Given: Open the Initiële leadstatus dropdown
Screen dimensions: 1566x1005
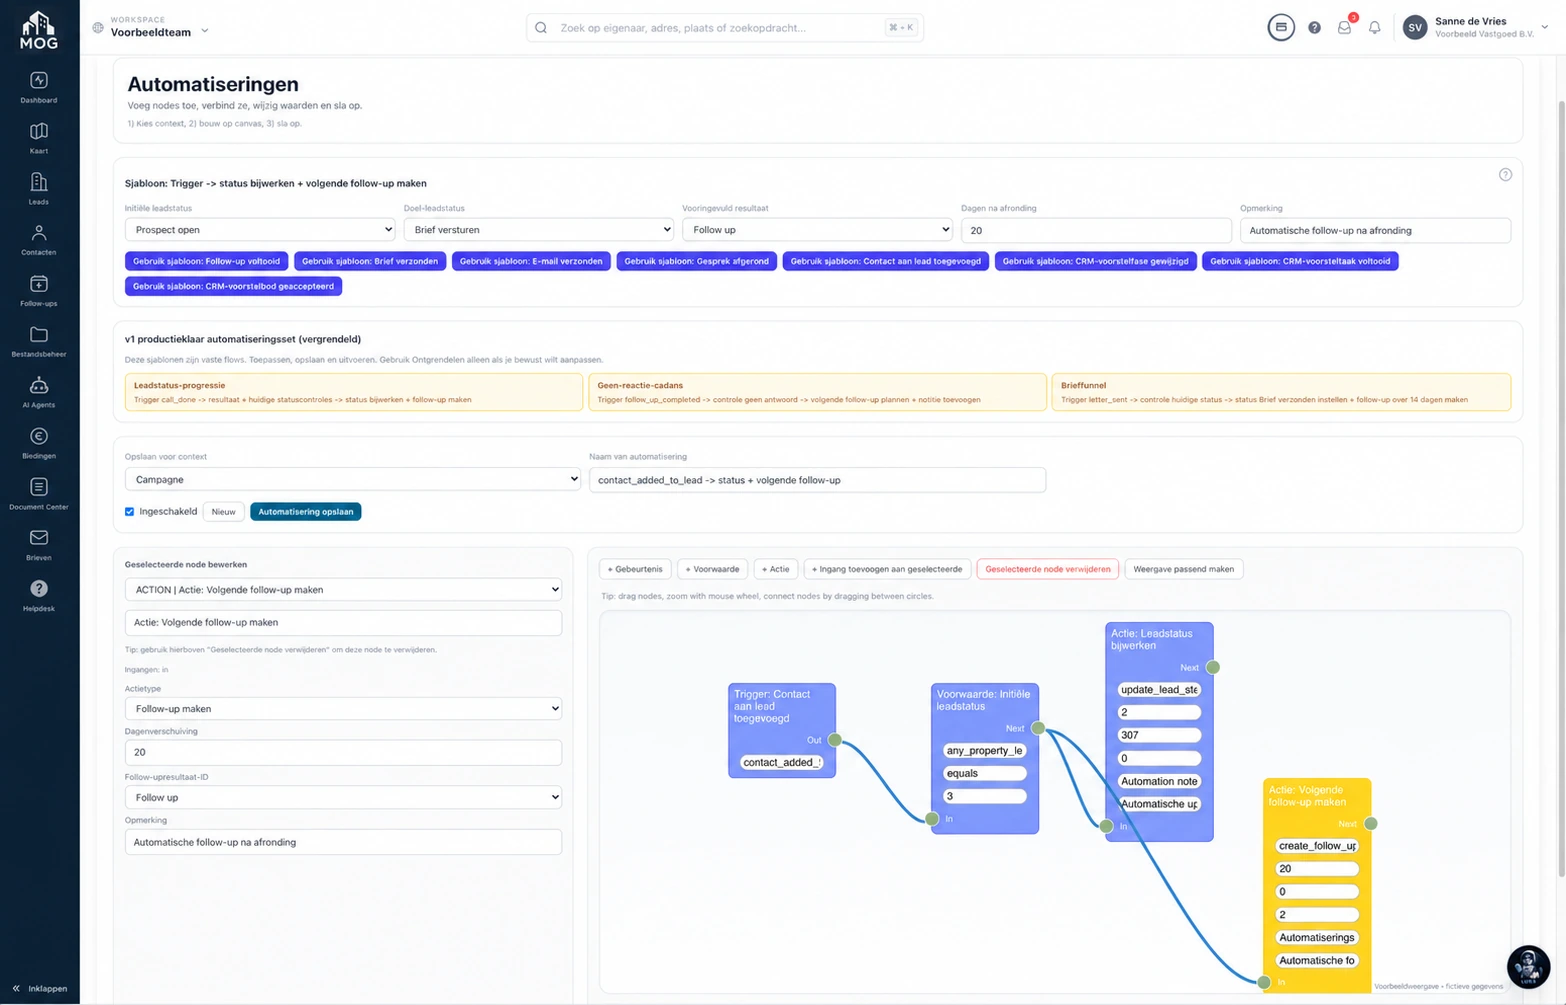Looking at the screenshot, I should (x=260, y=230).
